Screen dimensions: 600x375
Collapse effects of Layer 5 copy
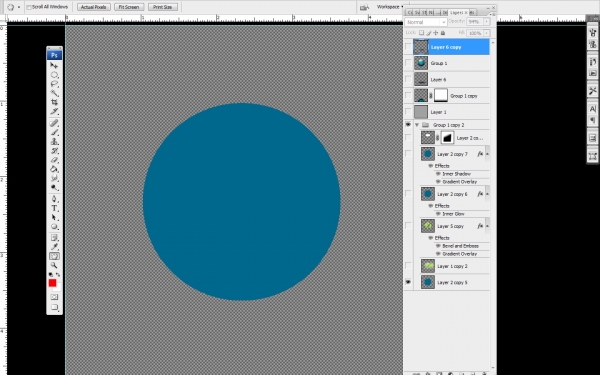(487, 226)
